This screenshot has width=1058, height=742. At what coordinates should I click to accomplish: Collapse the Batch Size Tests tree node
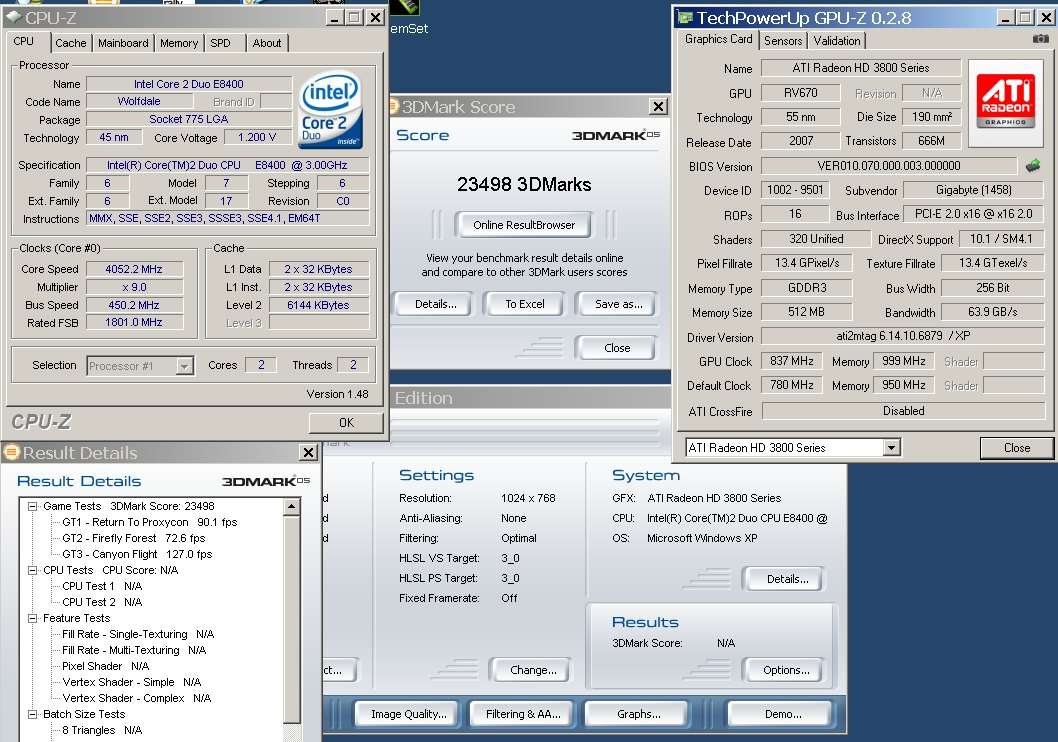click(32, 714)
